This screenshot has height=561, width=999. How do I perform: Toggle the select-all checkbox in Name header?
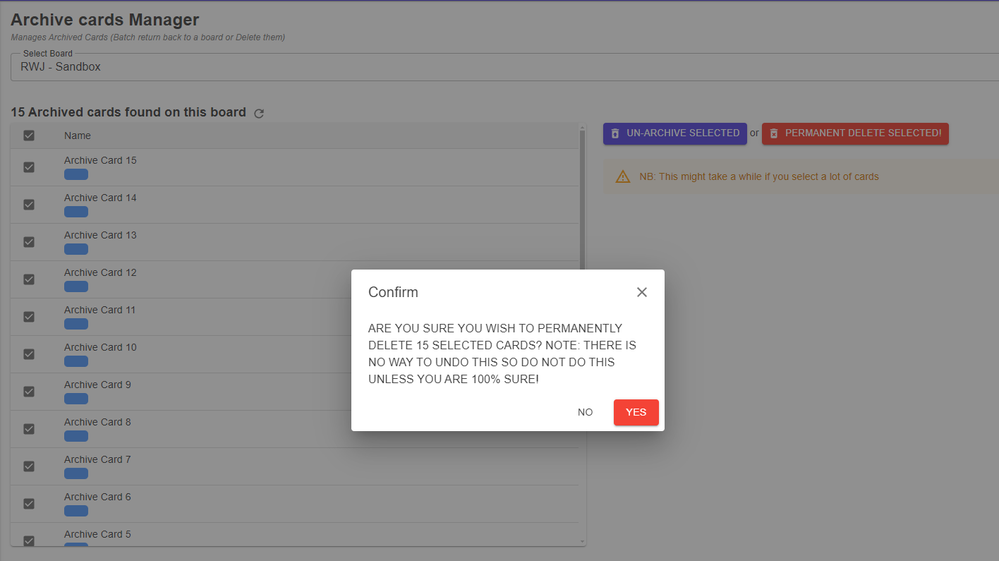click(x=29, y=136)
